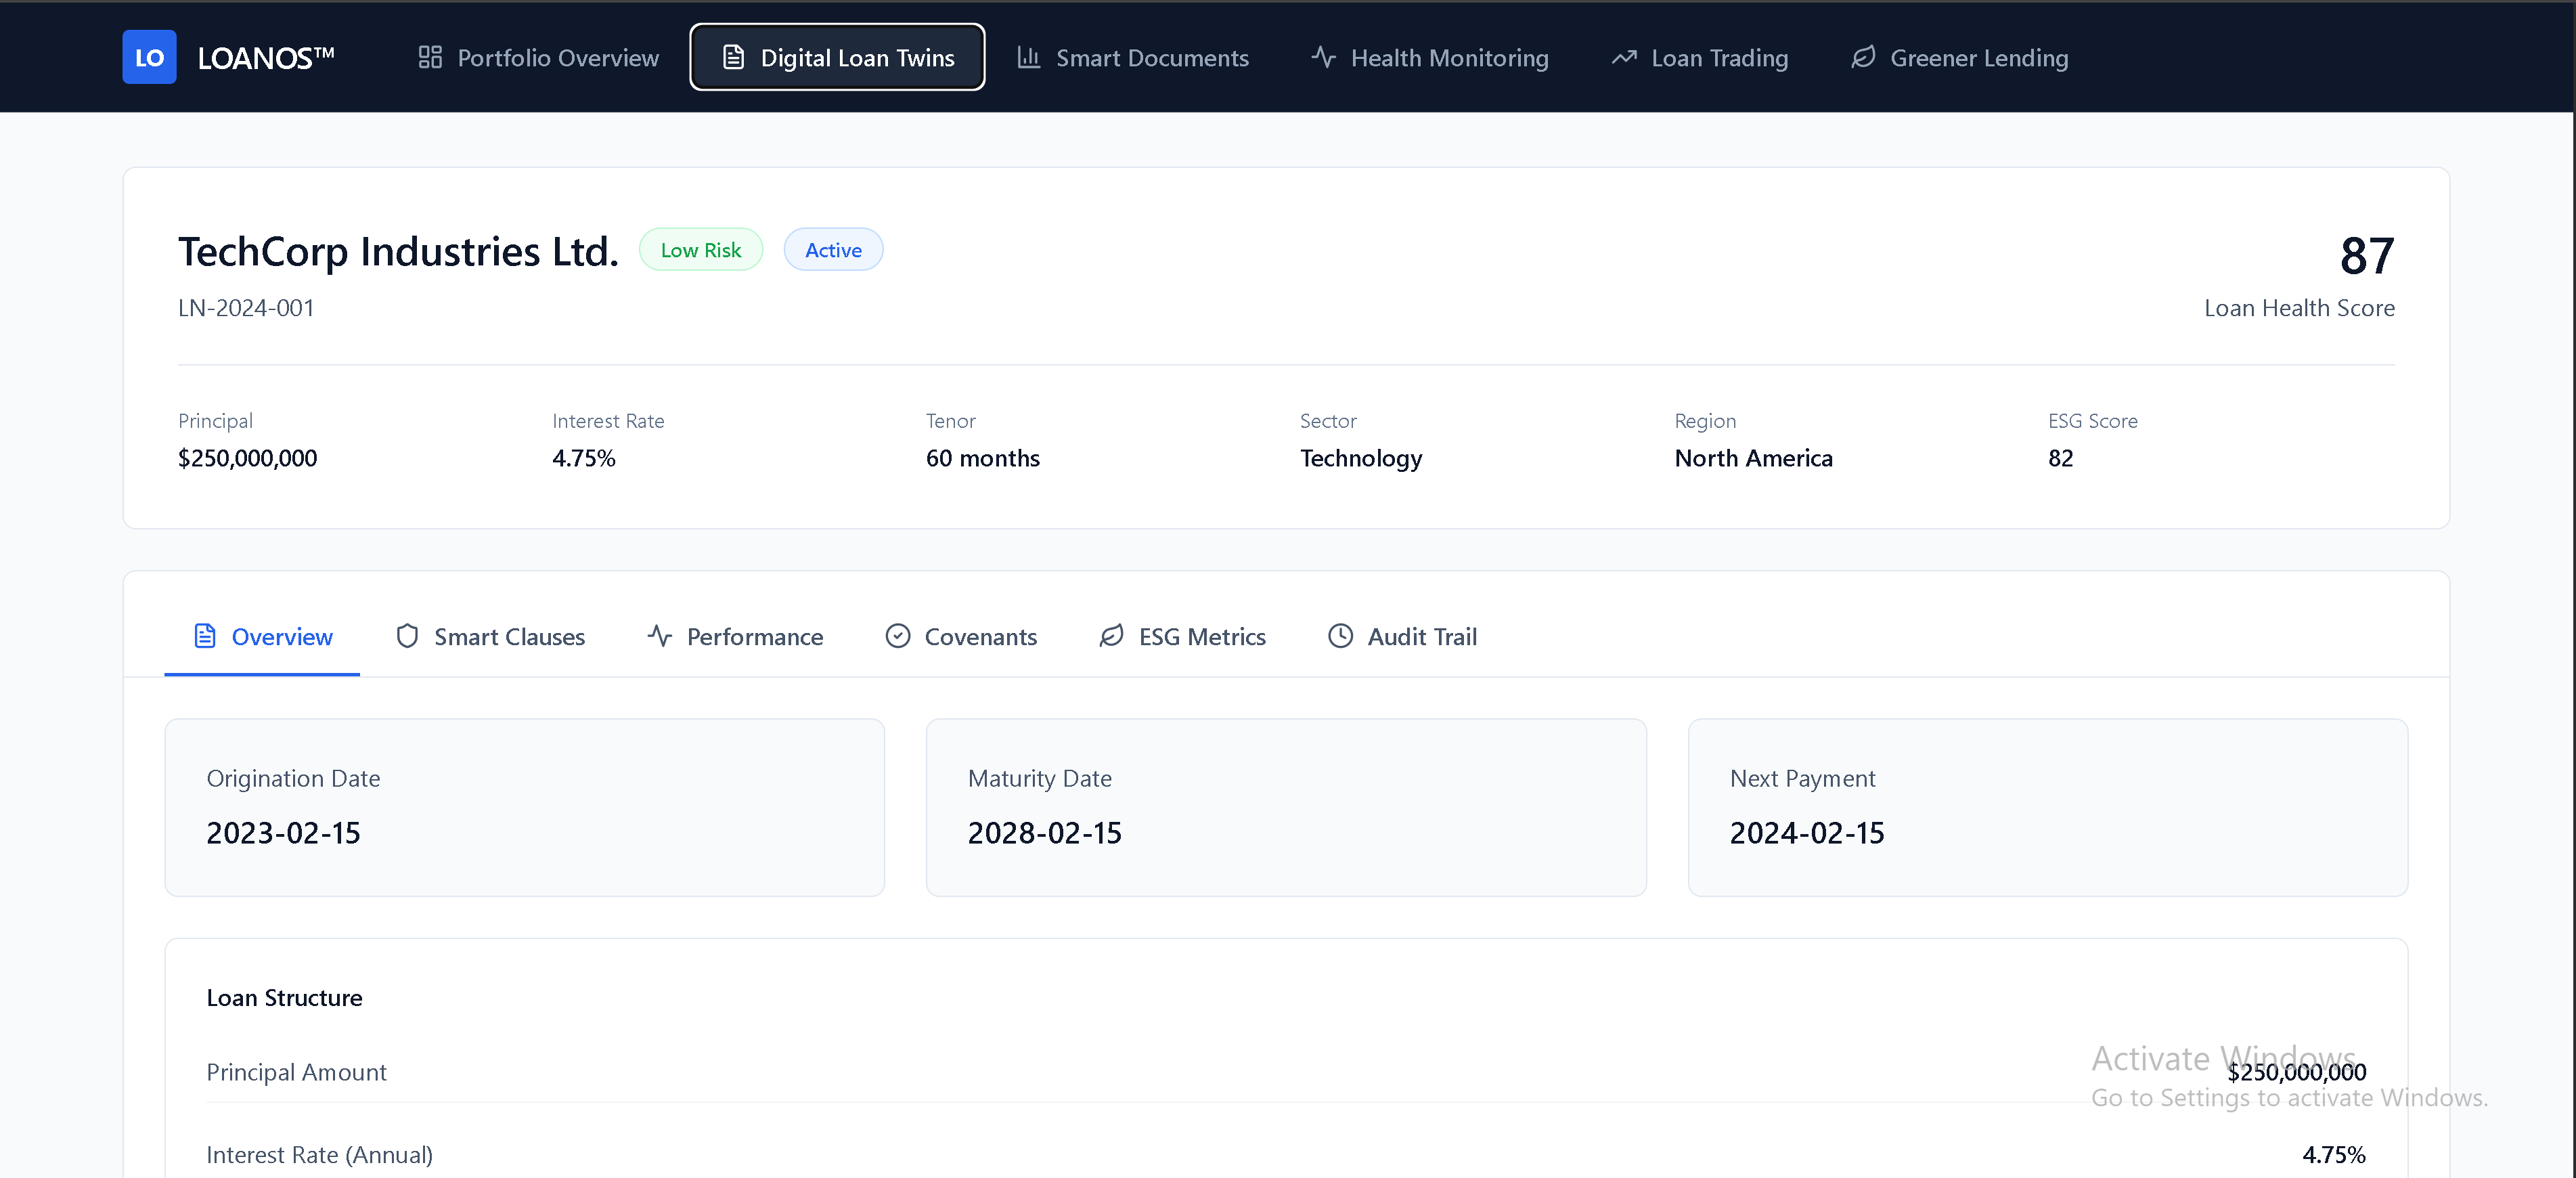Click the Health Monitoring pulse icon

point(1323,57)
